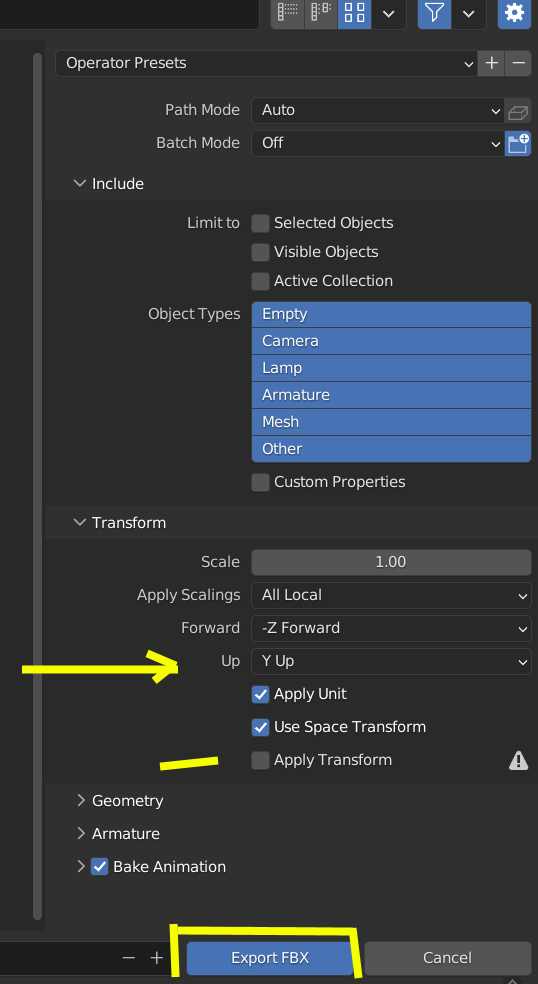
Task: Toggle Lamp object type
Action: pyautogui.click(x=391, y=368)
